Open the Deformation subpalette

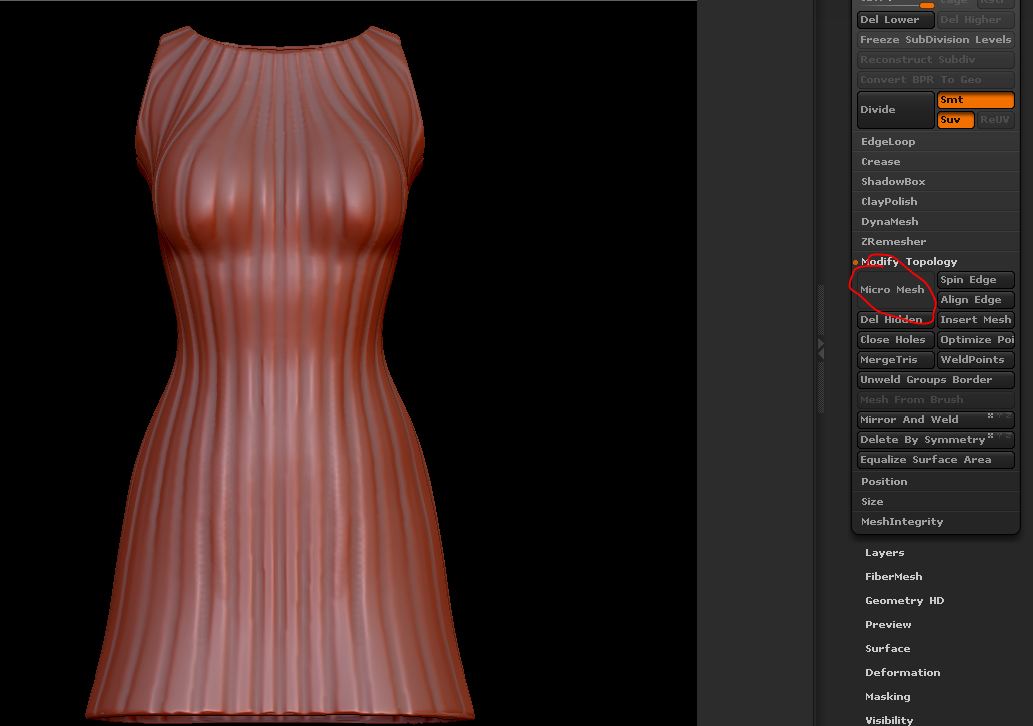click(903, 673)
